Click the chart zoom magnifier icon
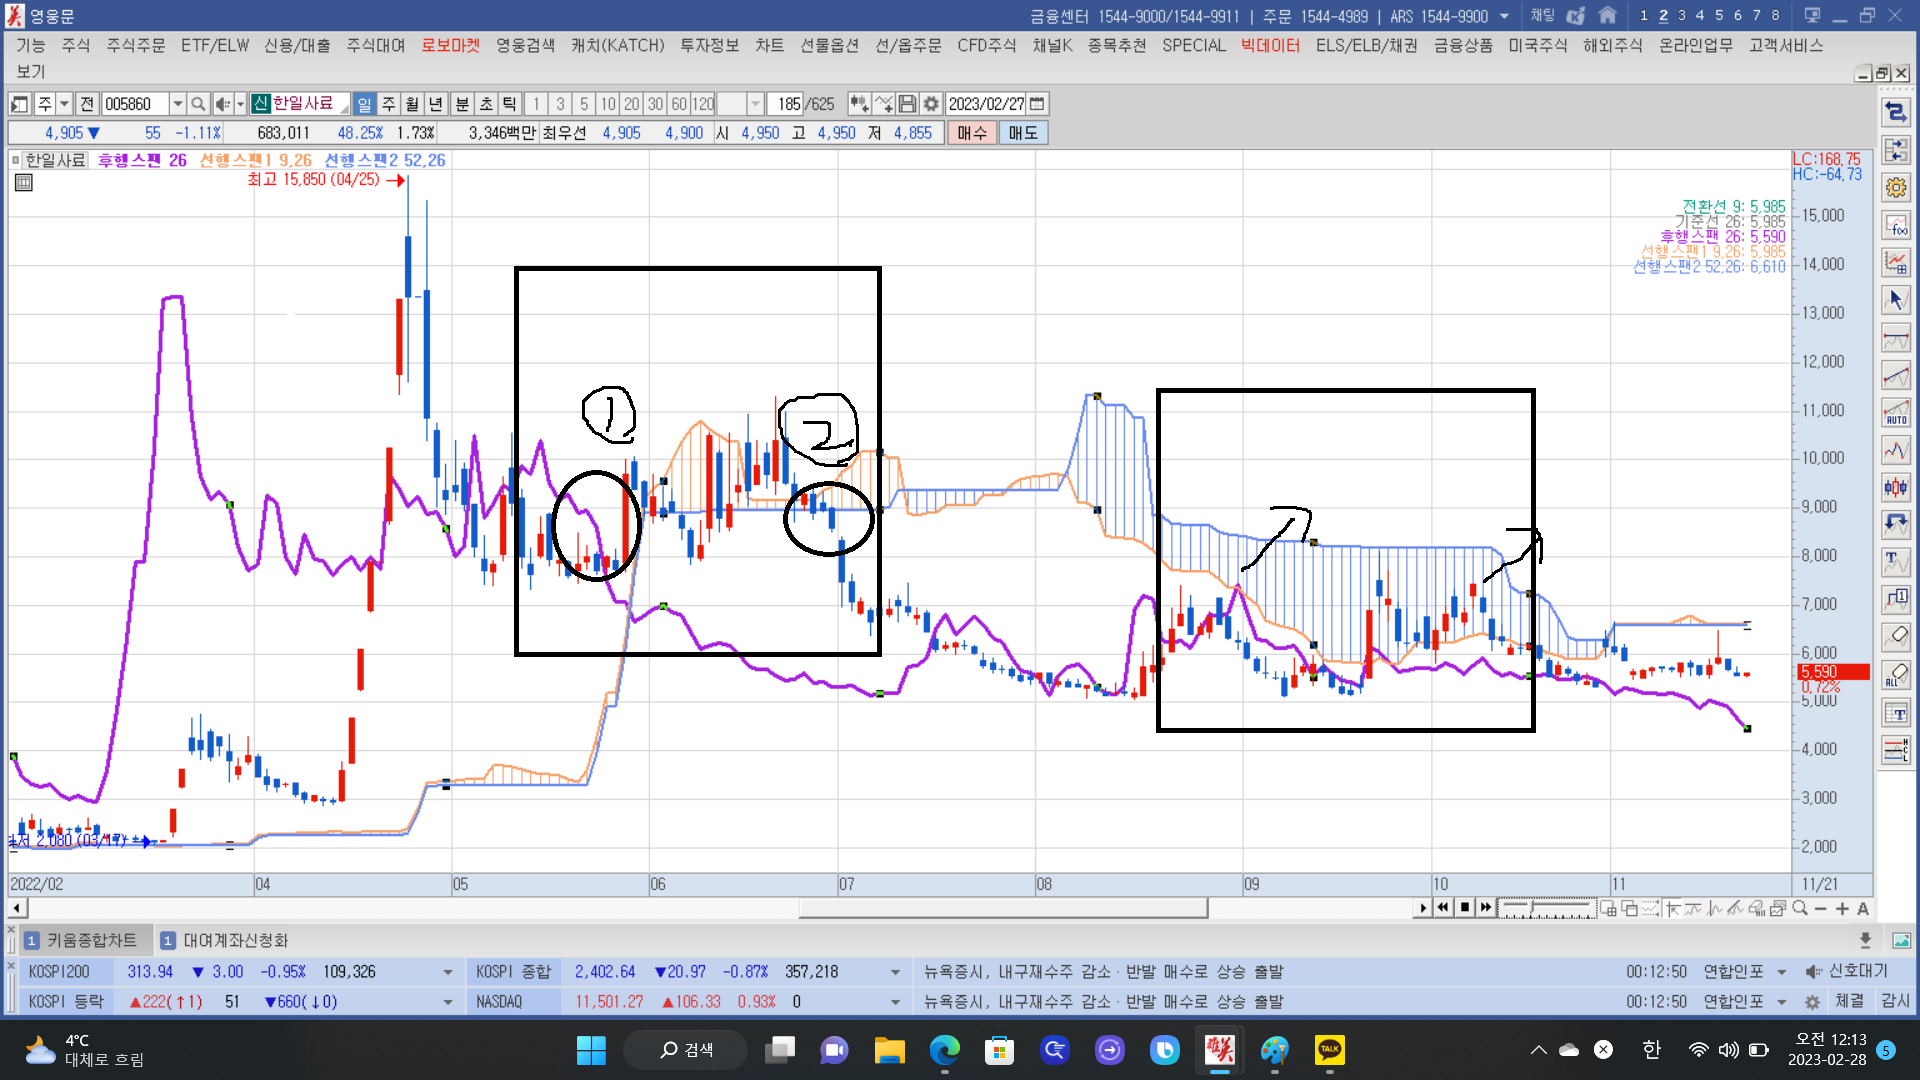1920x1080 pixels. pyautogui.click(x=1800, y=908)
